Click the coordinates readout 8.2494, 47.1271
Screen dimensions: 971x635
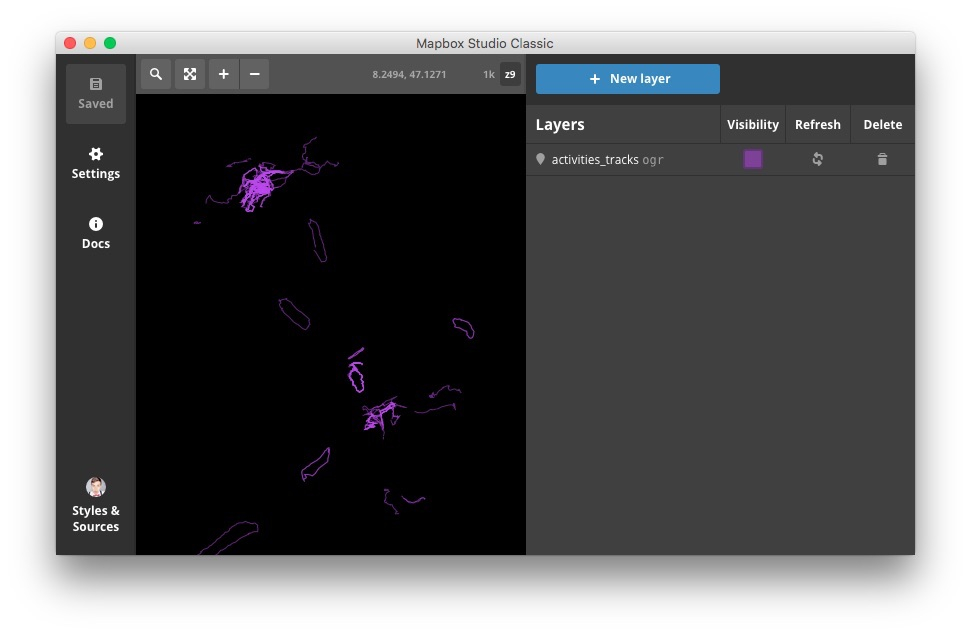click(409, 75)
